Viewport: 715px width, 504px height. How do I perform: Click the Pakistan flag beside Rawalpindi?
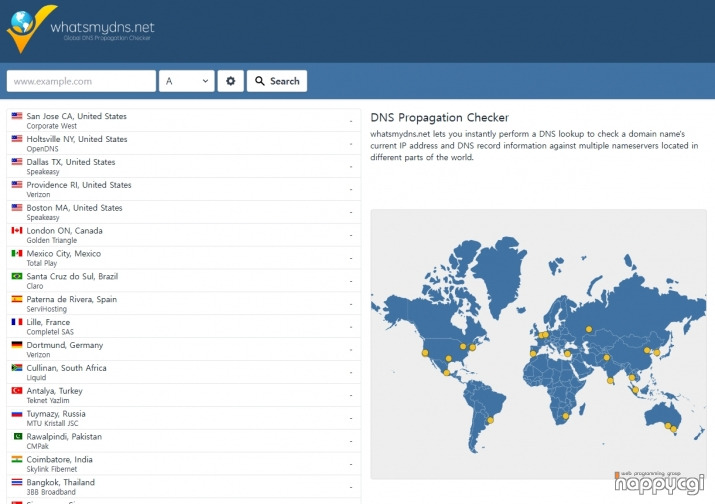click(17, 436)
